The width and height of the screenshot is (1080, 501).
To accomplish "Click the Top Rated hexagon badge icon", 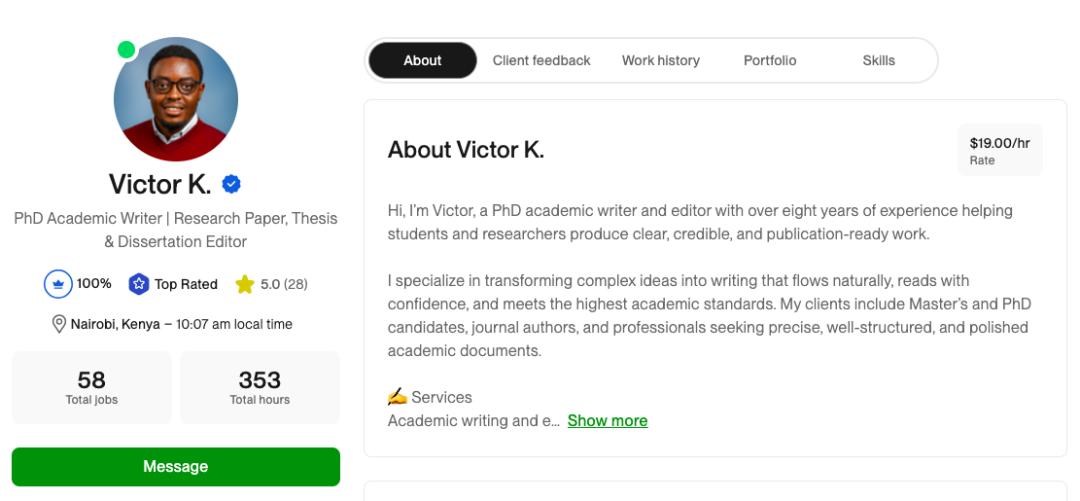I will click(139, 284).
